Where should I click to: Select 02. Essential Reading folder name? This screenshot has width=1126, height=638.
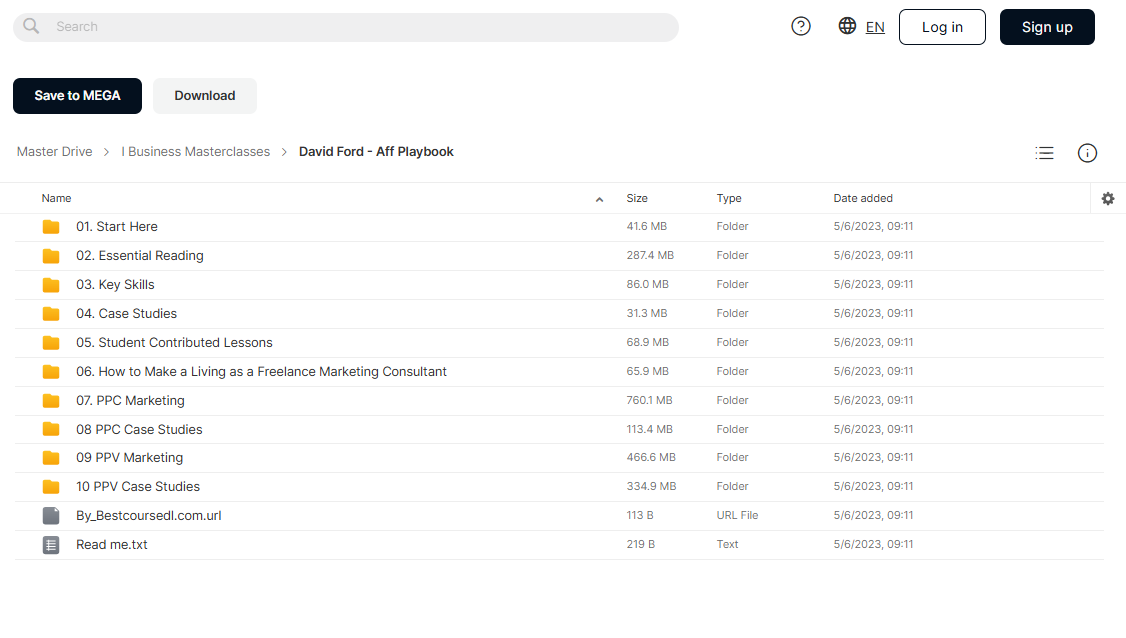pos(140,256)
